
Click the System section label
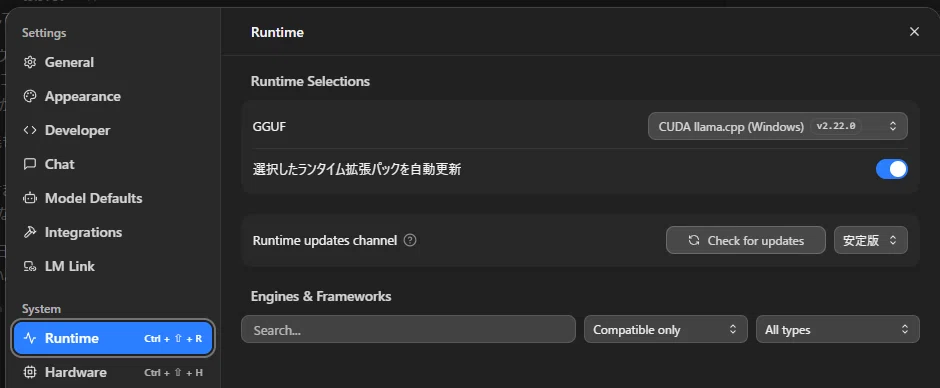point(41,309)
